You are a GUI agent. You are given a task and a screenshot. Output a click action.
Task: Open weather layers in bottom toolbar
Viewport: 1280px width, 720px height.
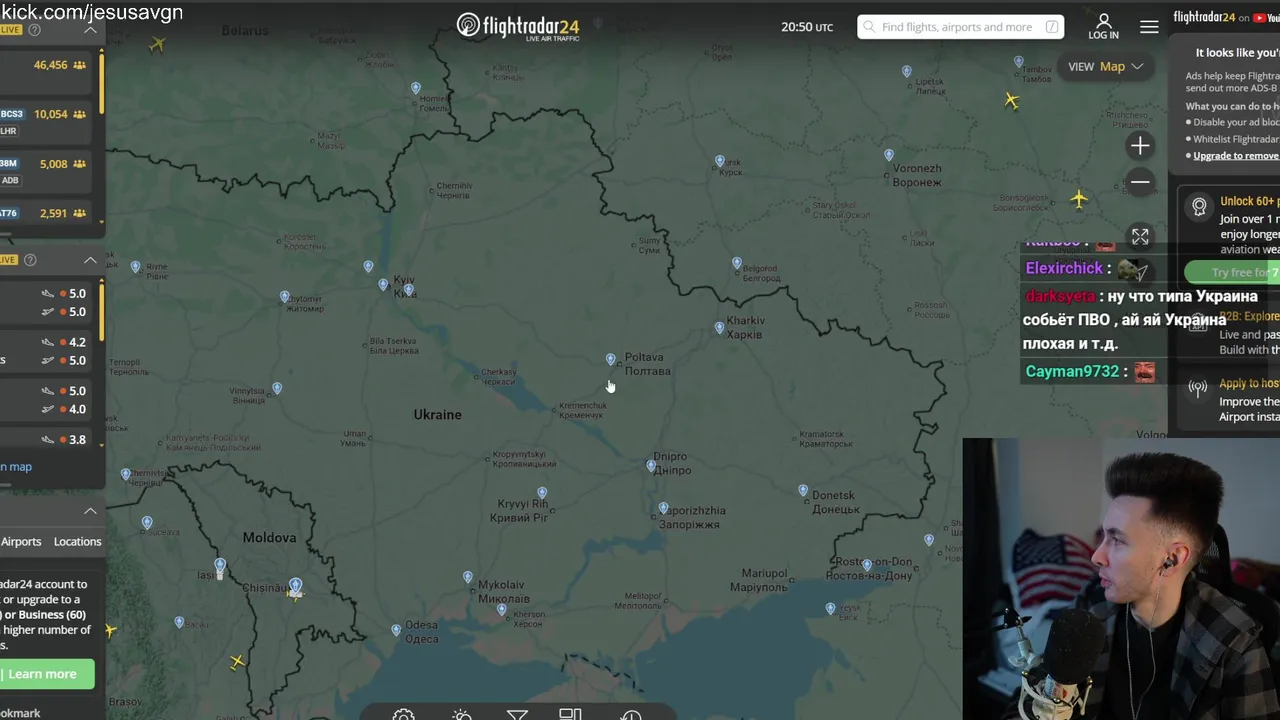coord(461,714)
